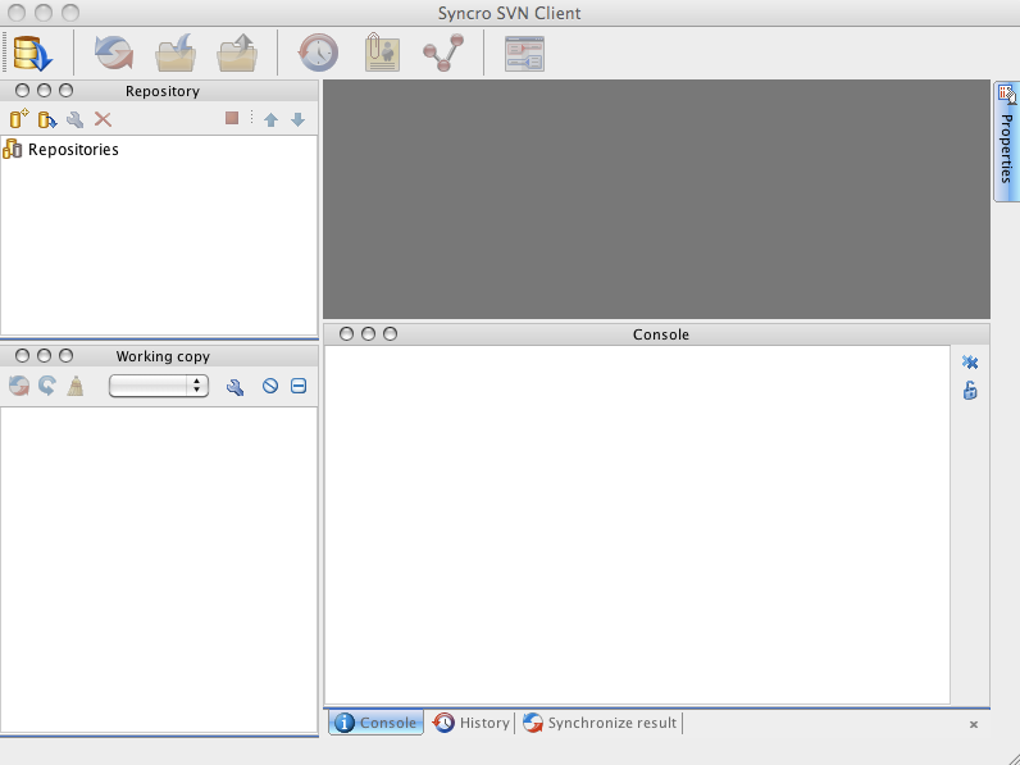Click the Cleanup broom icon
The height and width of the screenshot is (765, 1020).
[x=75, y=385]
